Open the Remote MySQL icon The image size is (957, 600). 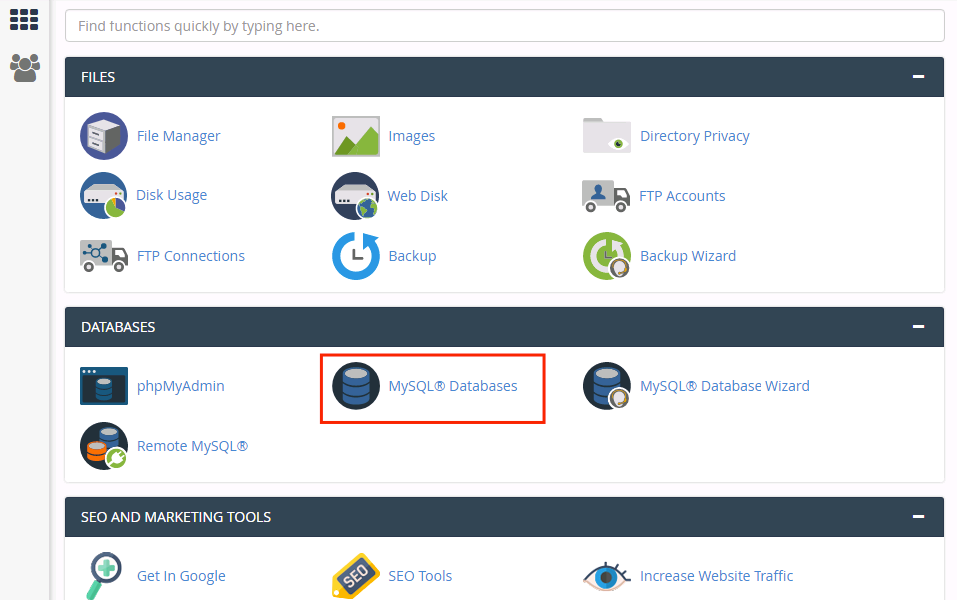pyautogui.click(x=104, y=446)
